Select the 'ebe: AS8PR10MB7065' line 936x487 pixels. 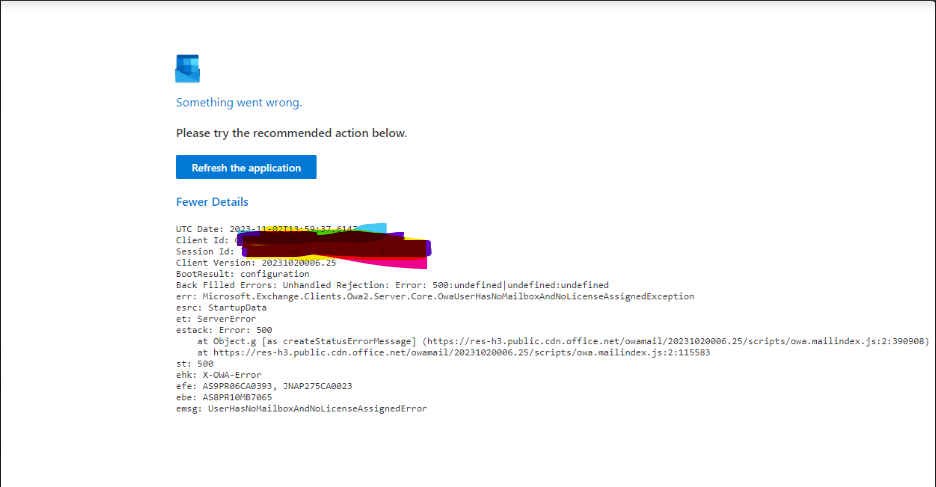pyautogui.click(x=224, y=397)
